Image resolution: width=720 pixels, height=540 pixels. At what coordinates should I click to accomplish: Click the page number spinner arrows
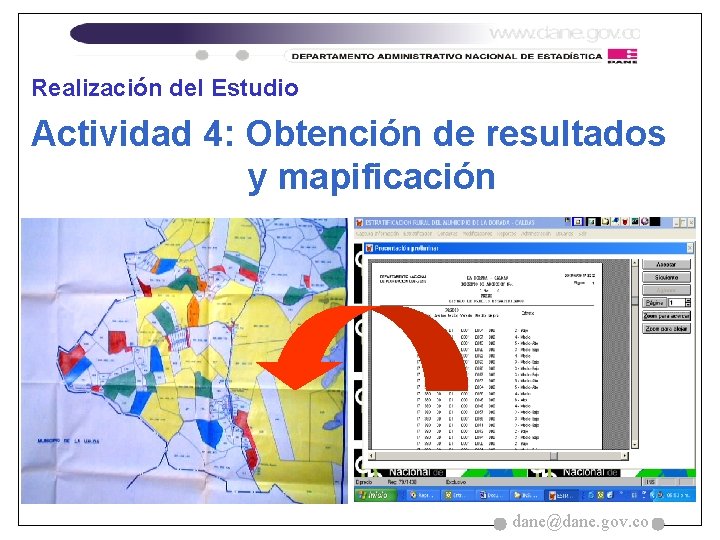tap(688, 303)
